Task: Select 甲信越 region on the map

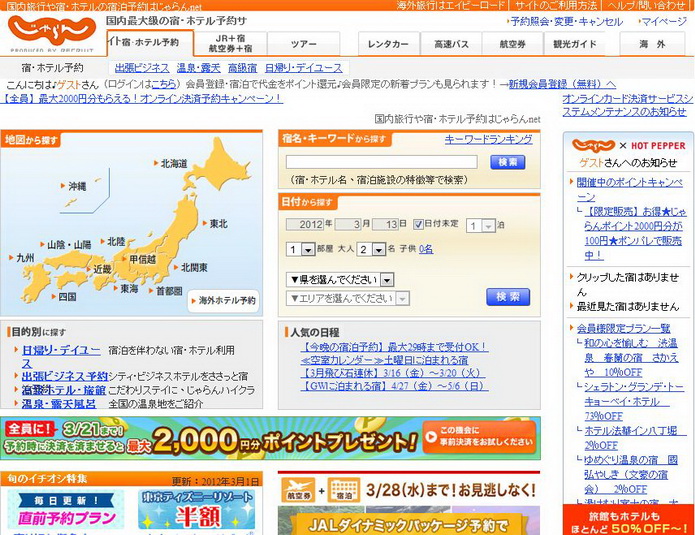Action: click(142, 259)
